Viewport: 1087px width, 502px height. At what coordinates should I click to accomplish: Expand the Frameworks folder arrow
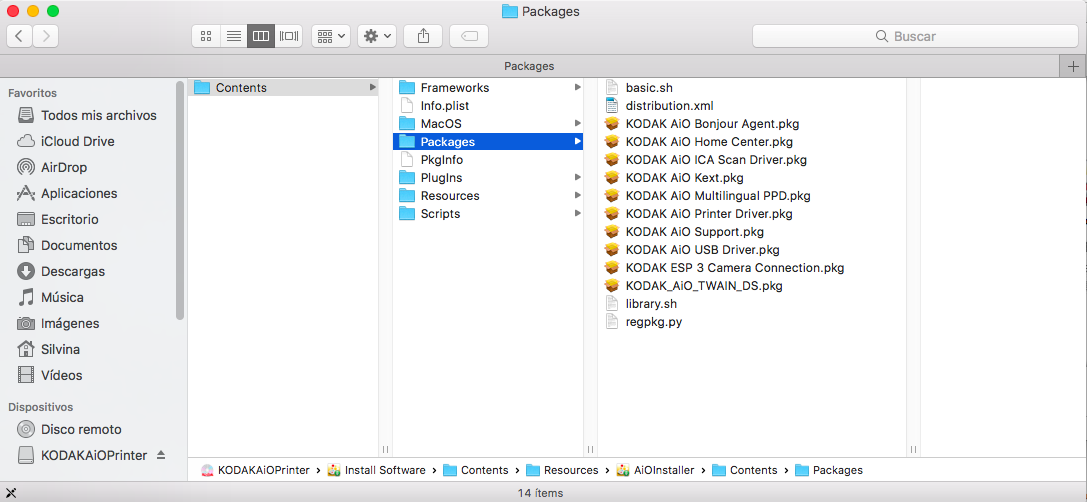(x=577, y=87)
